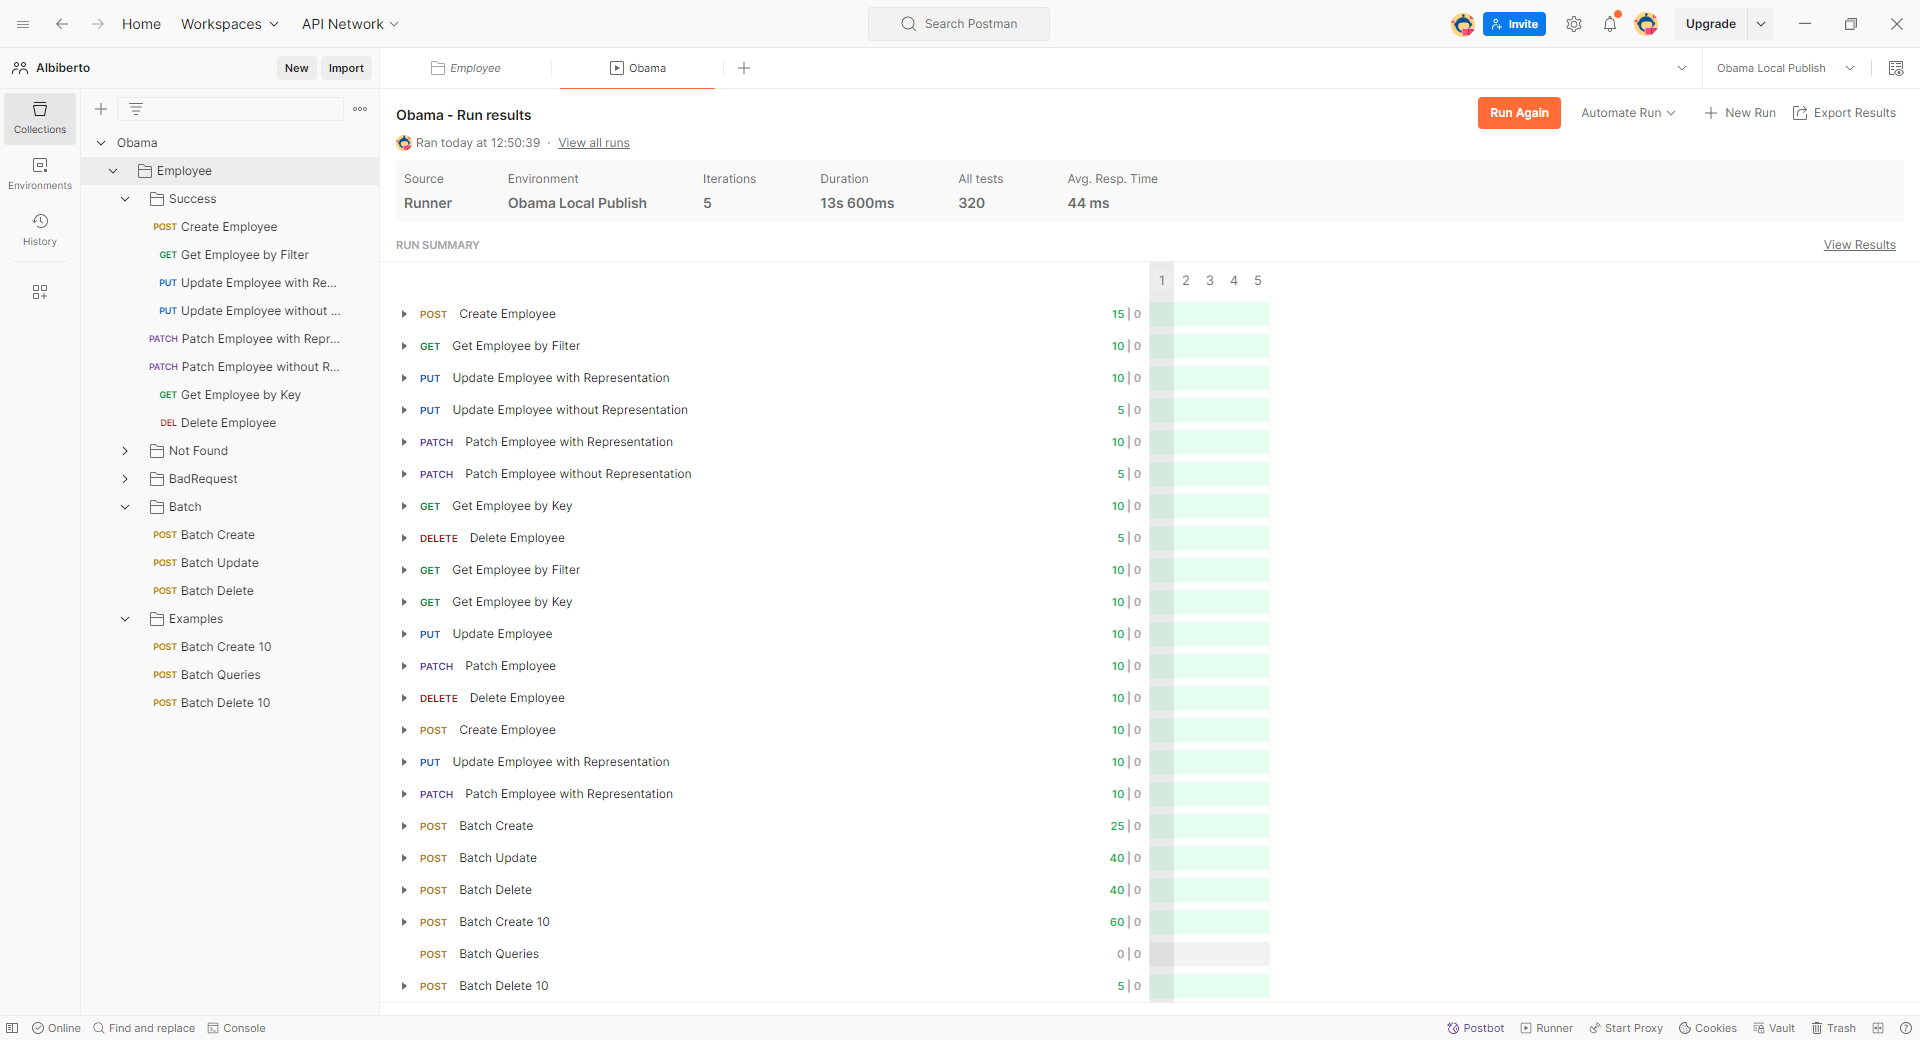Expand the BadRequest folder
Viewport: 1922px width, 1040px height.
(125, 479)
